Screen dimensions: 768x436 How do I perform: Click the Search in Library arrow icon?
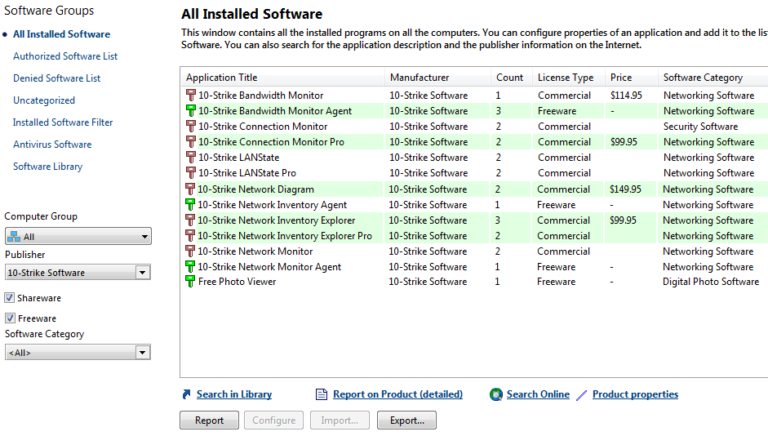coord(186,395)
